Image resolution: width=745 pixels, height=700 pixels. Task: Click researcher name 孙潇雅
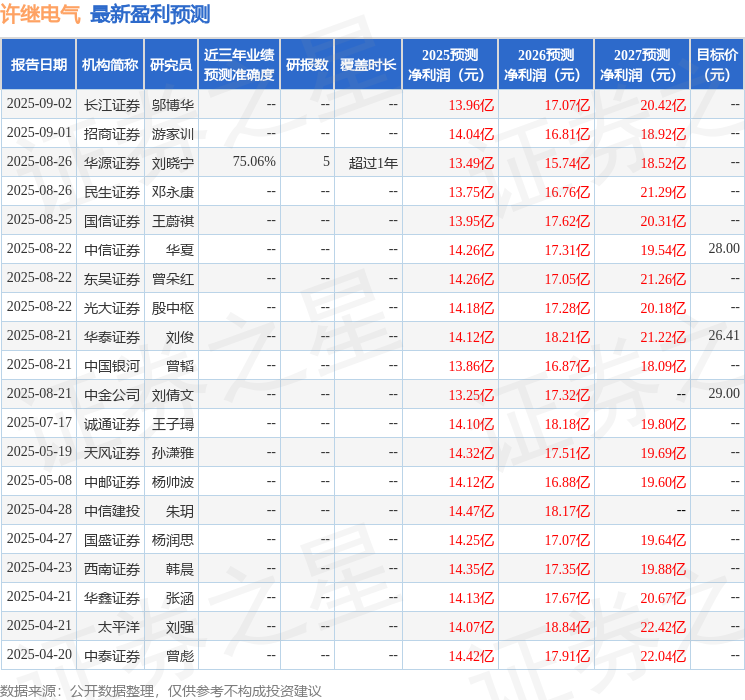172,453
